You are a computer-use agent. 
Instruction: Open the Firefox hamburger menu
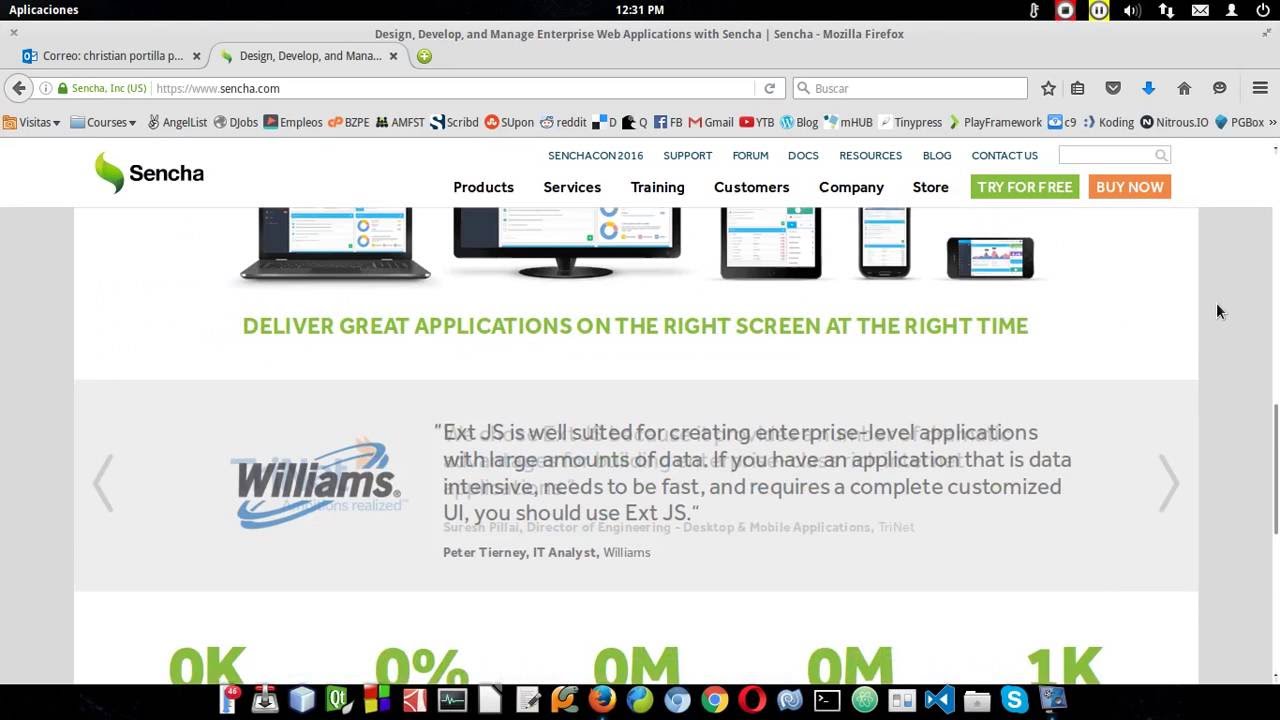coord(1260,88)
